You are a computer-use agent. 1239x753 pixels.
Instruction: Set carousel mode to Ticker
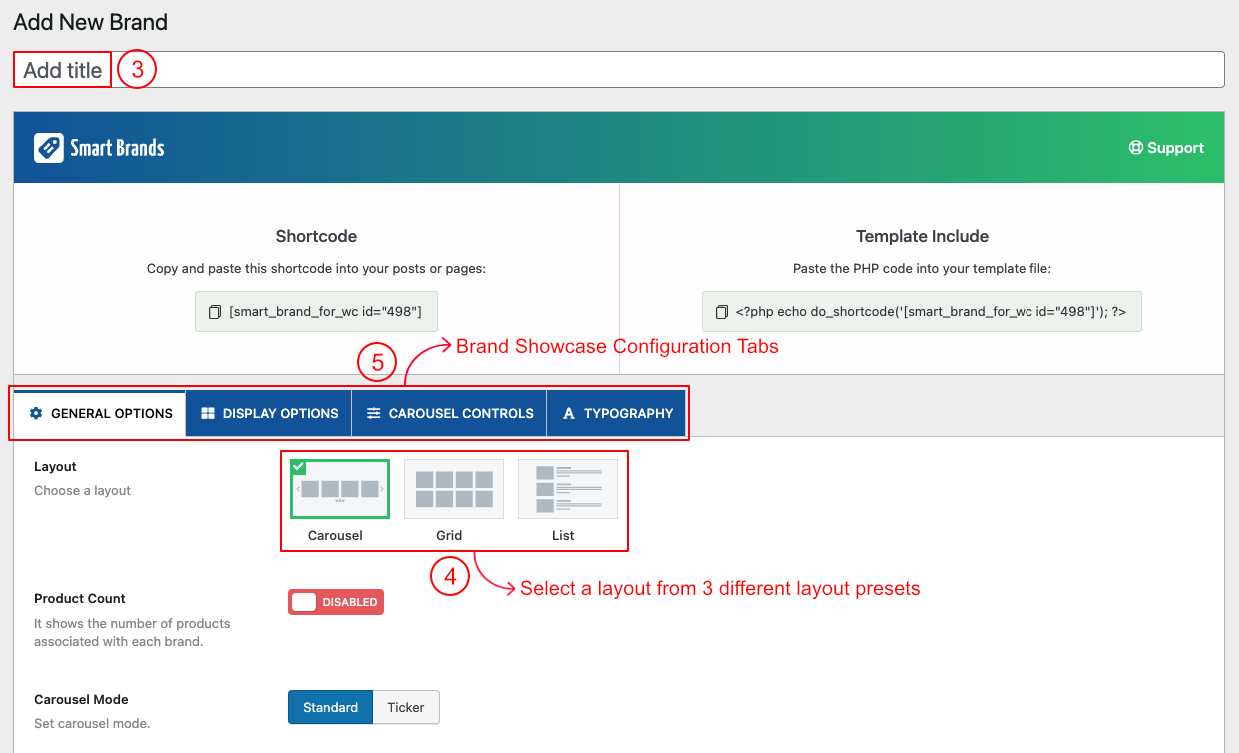click(406, 707)
